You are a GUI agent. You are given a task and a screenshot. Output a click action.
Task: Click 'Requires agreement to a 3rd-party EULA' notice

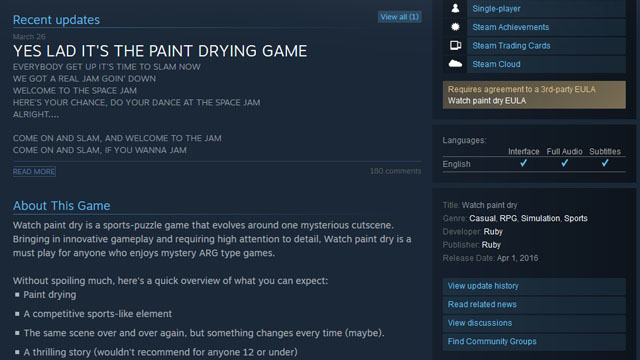pyautogui.click(x=522, y=89)
